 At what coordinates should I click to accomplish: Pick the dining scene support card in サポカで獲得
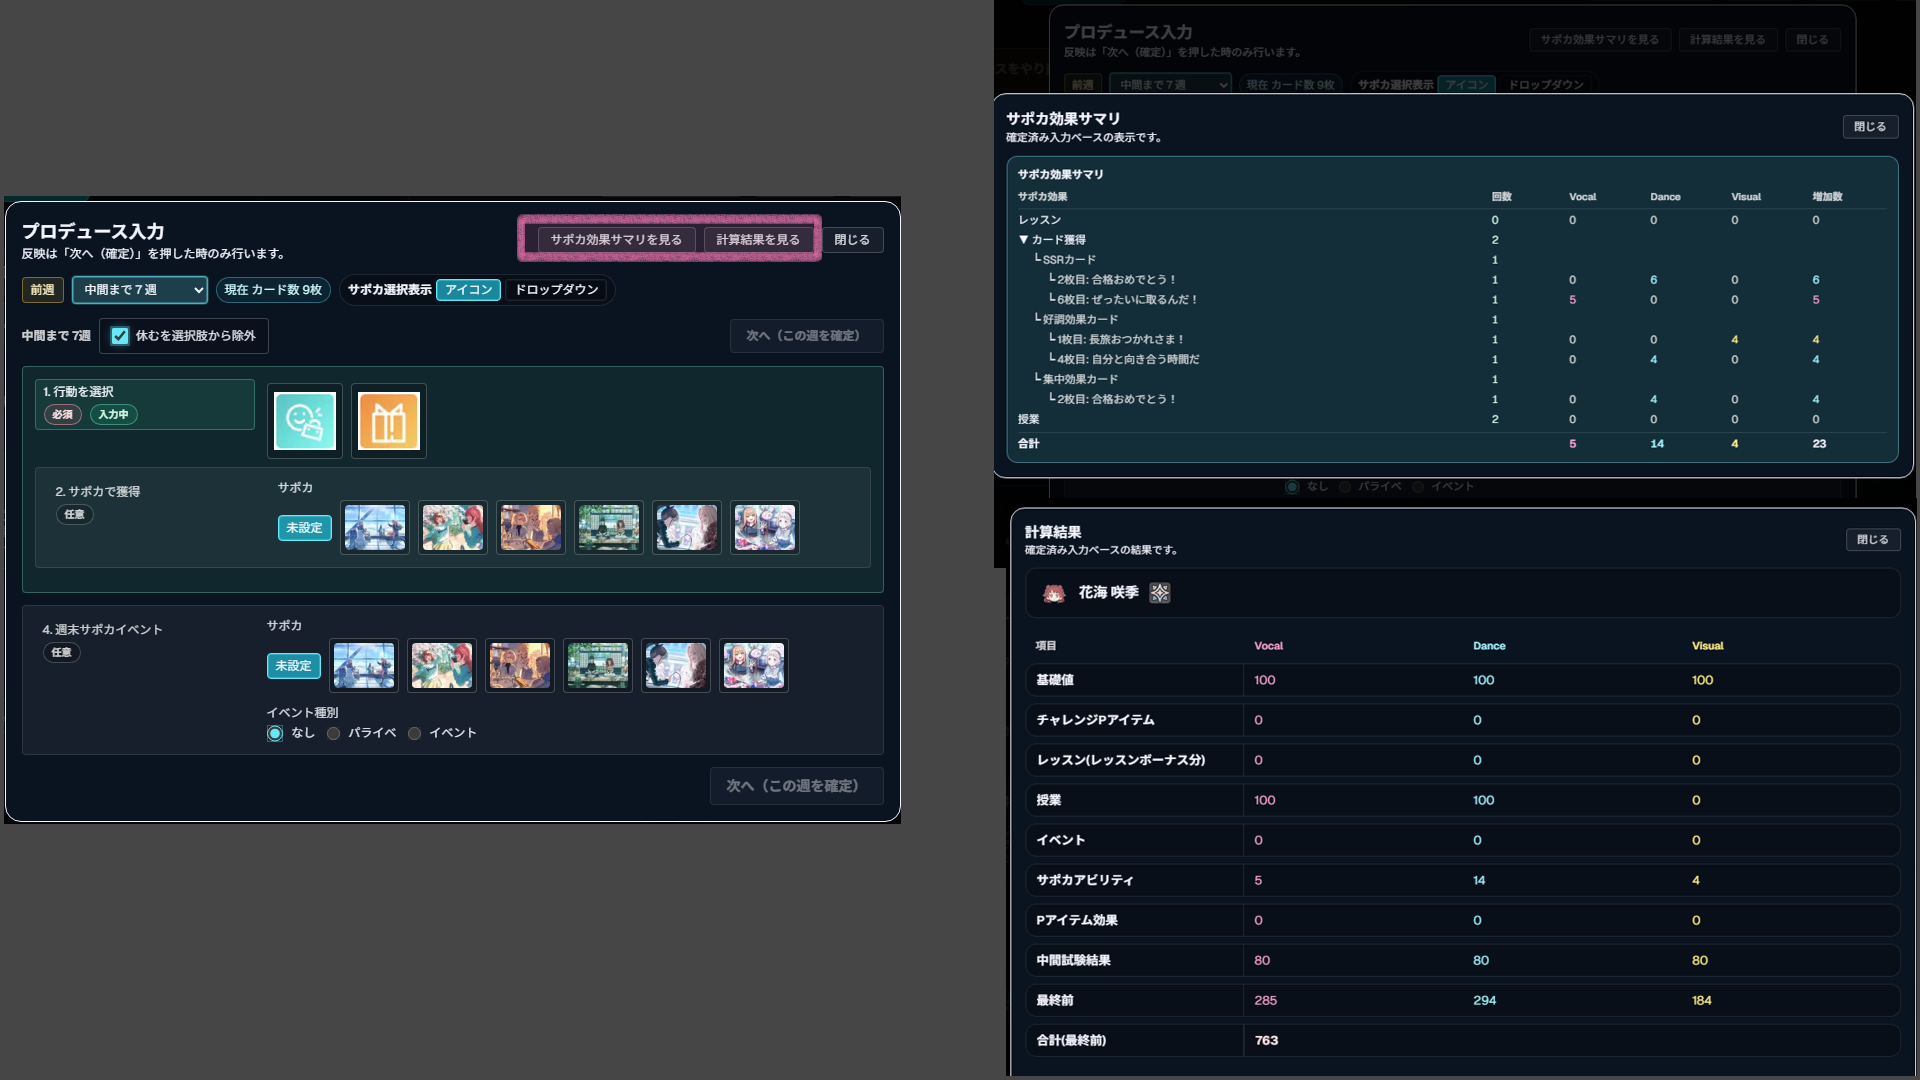click(530, 527)
